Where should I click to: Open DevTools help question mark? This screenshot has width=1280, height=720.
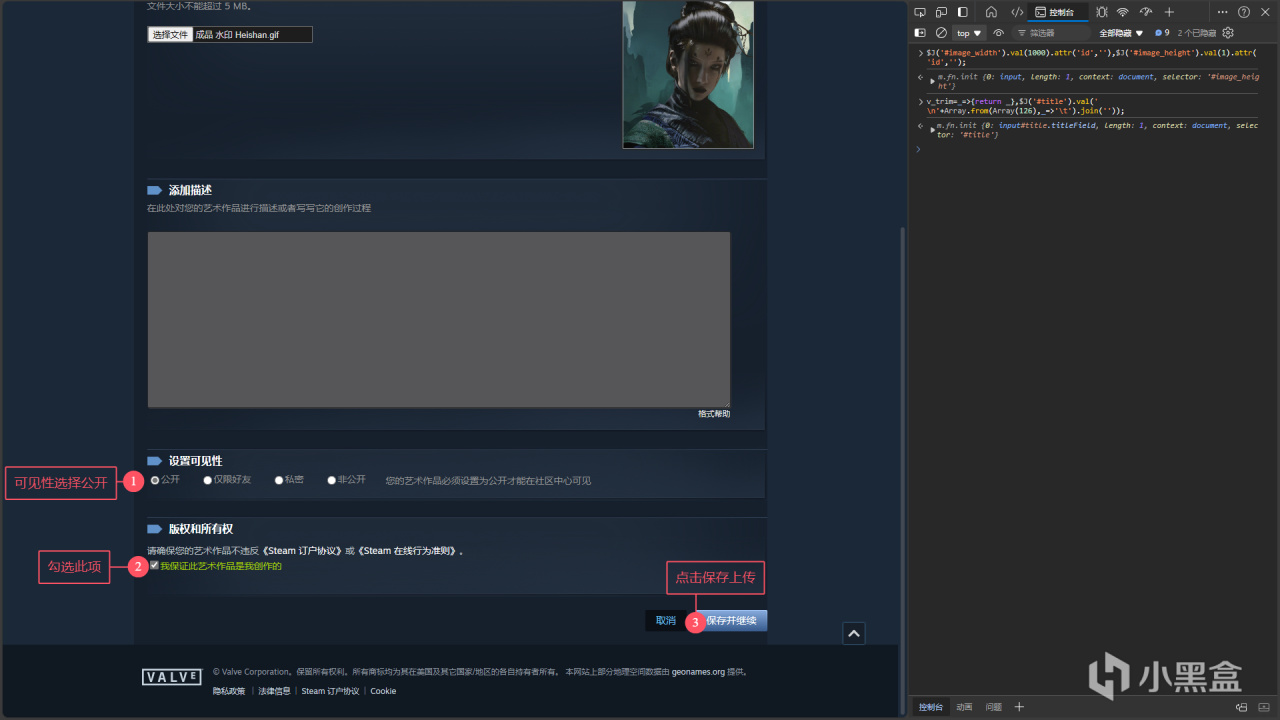(1244, 12)
